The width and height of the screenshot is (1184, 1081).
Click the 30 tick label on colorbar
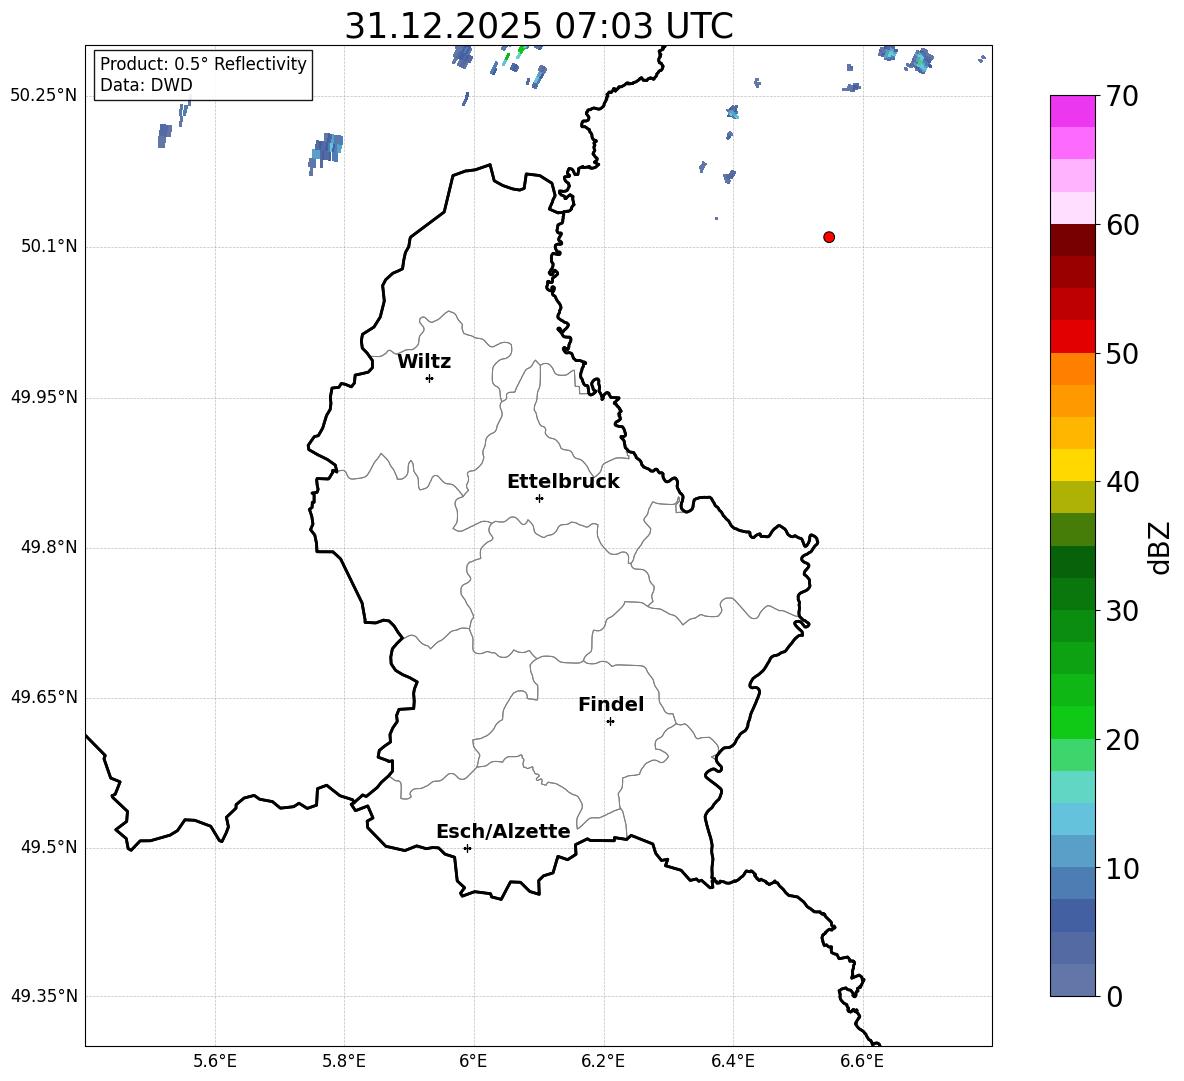click(1123, 611)
